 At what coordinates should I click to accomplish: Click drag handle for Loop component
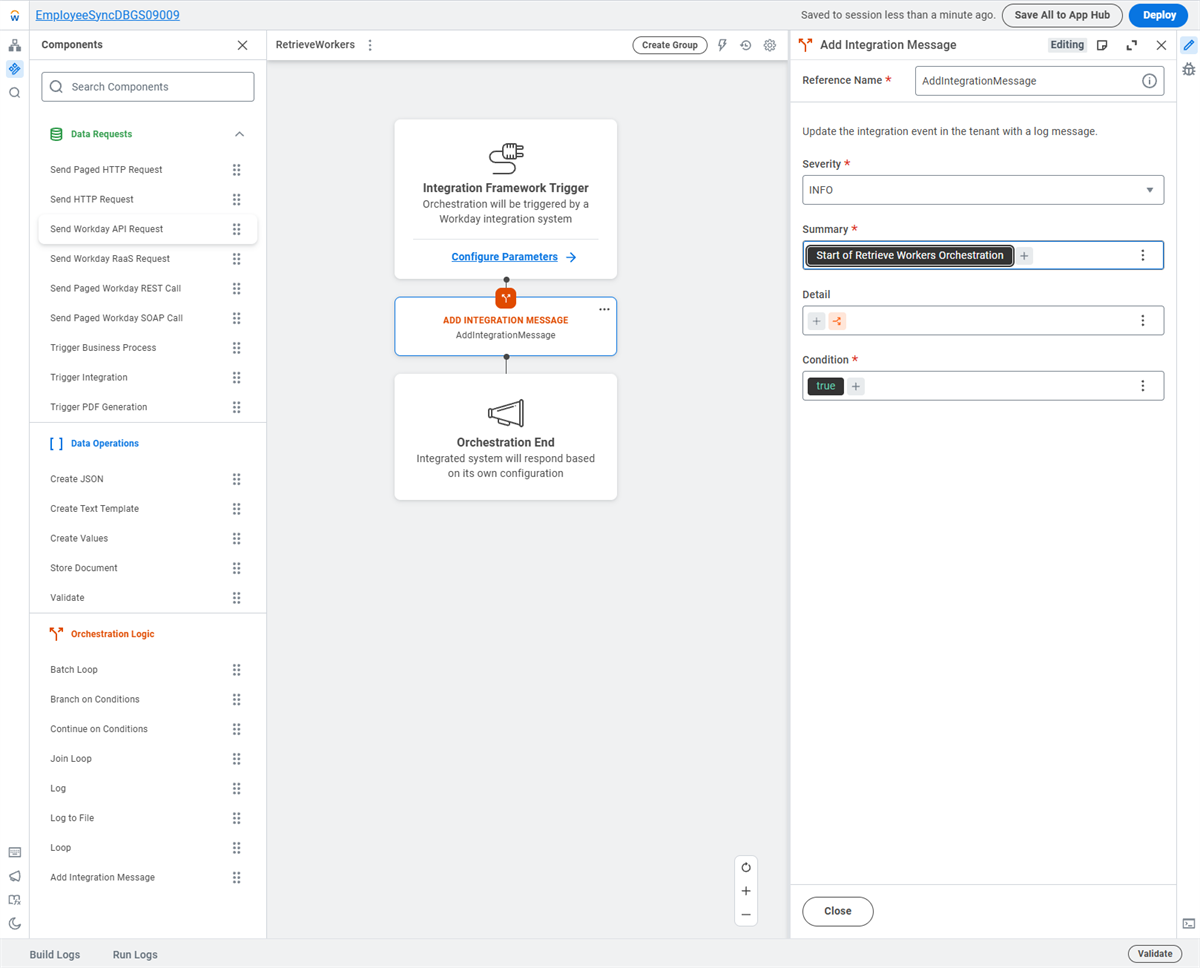(x=237, y=848)
